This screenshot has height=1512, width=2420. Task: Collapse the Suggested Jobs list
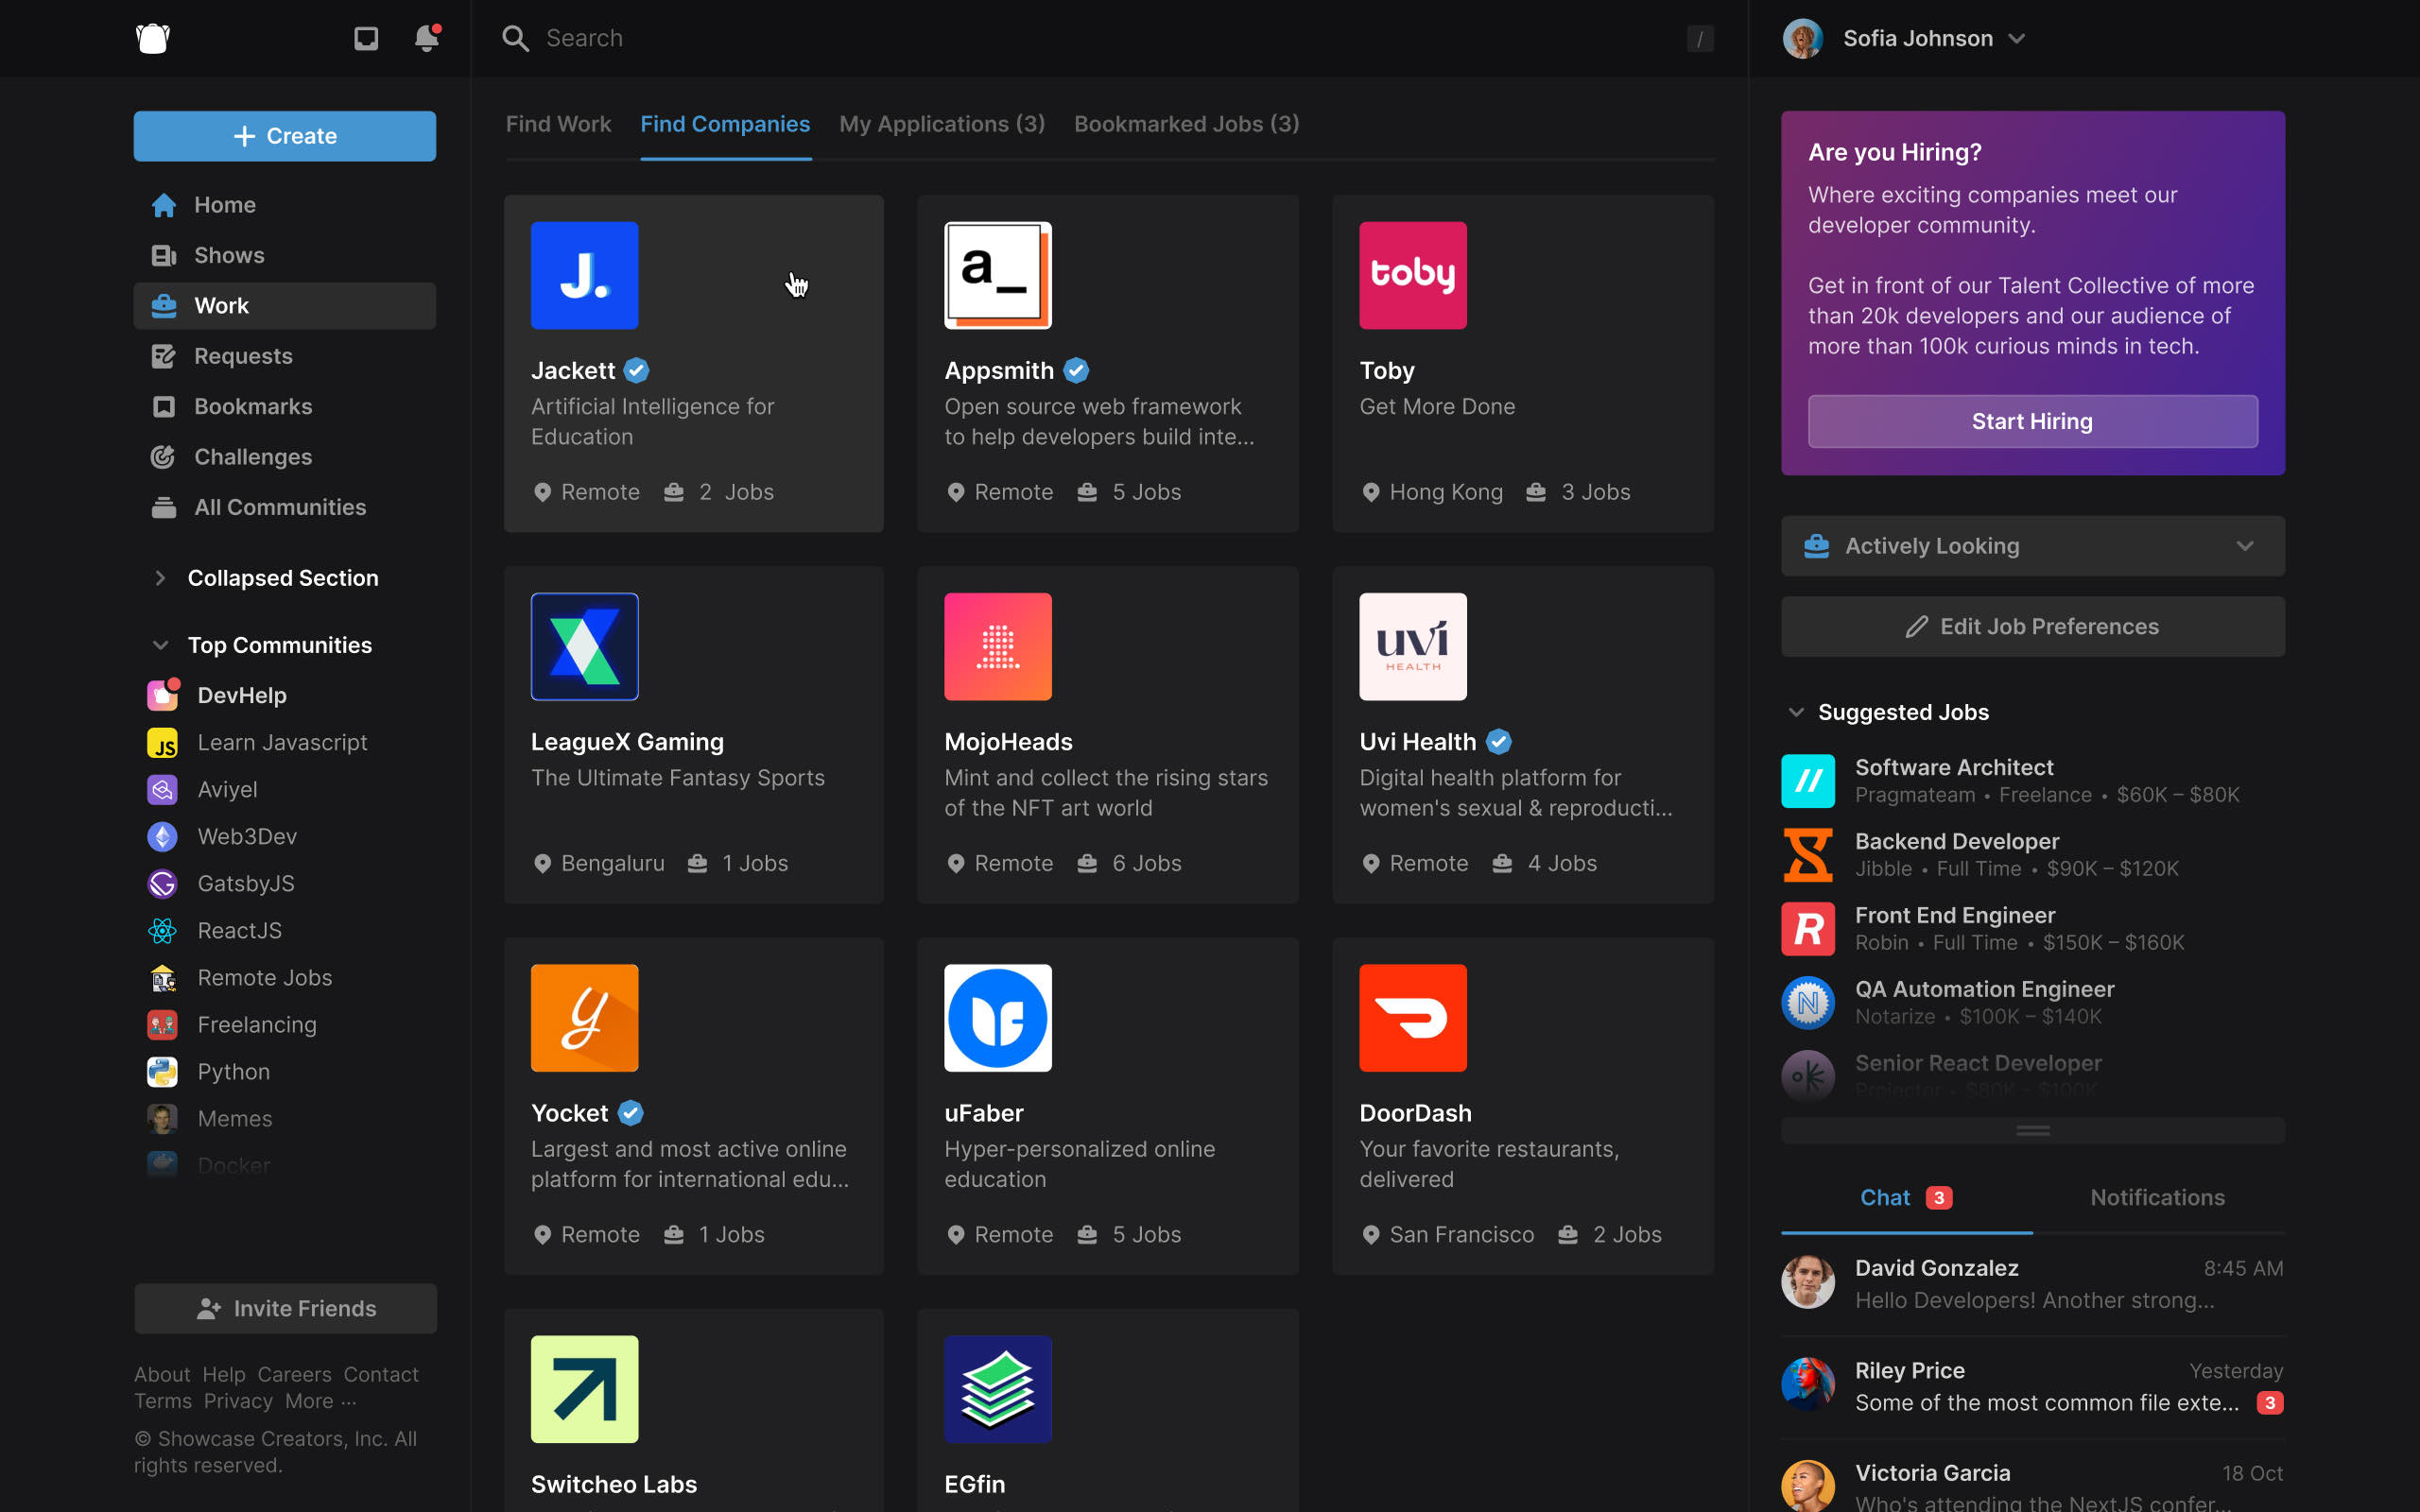(1796, 712)
